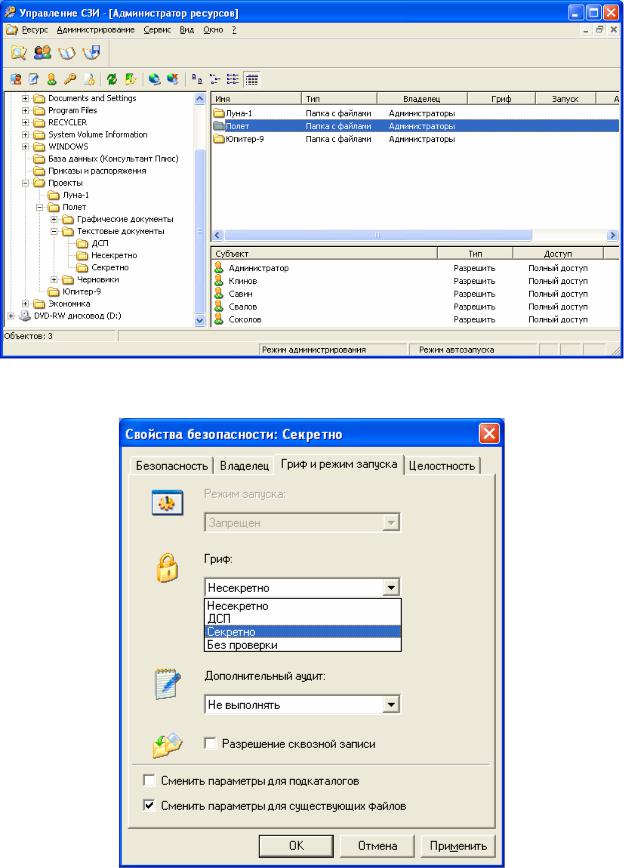Select Несекретно folder in the tree
This screenshot has height=868, width=624.
pyautogui.click(x=114, y=255)
